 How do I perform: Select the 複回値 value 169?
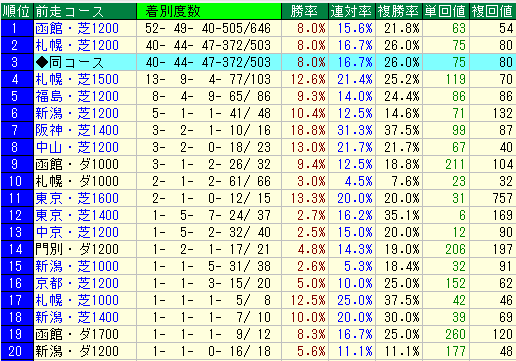(x=502, y=215)
